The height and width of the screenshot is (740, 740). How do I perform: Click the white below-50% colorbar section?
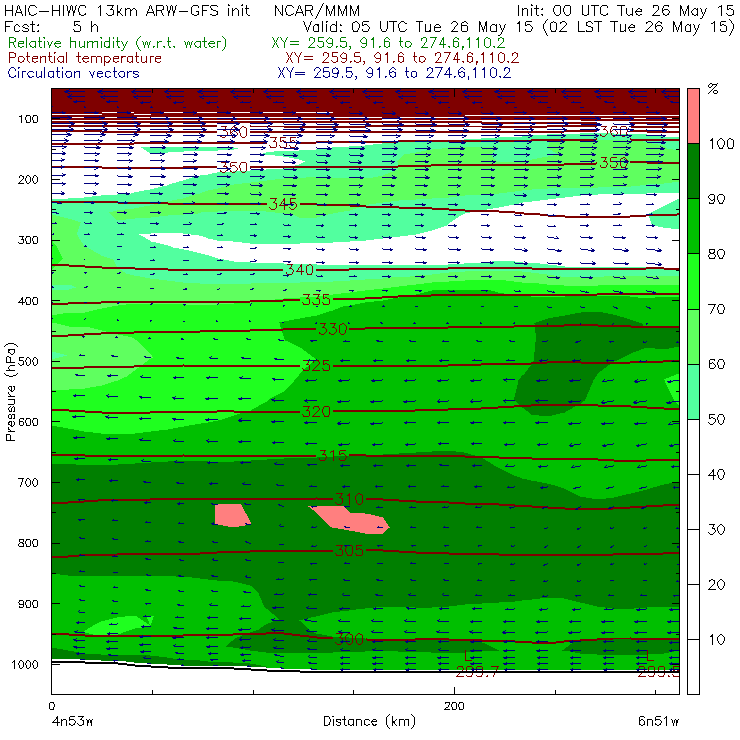click(x=693, y=557)
